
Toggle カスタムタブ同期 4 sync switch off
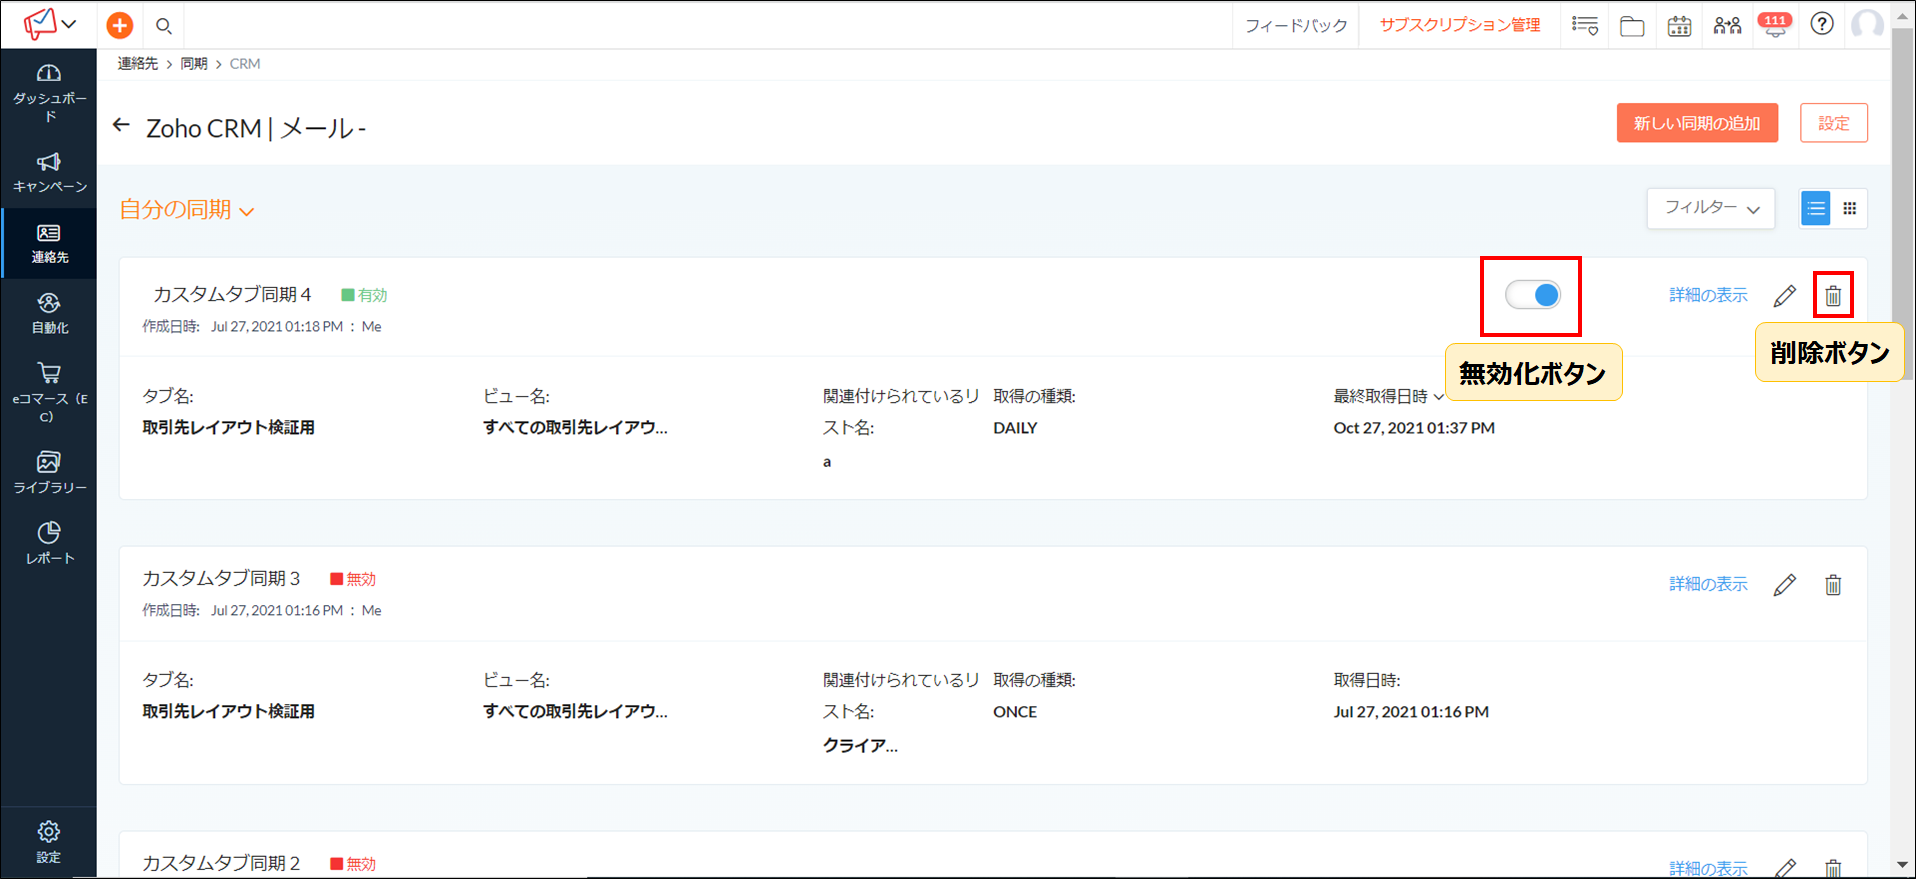(x=1533, y=295)
